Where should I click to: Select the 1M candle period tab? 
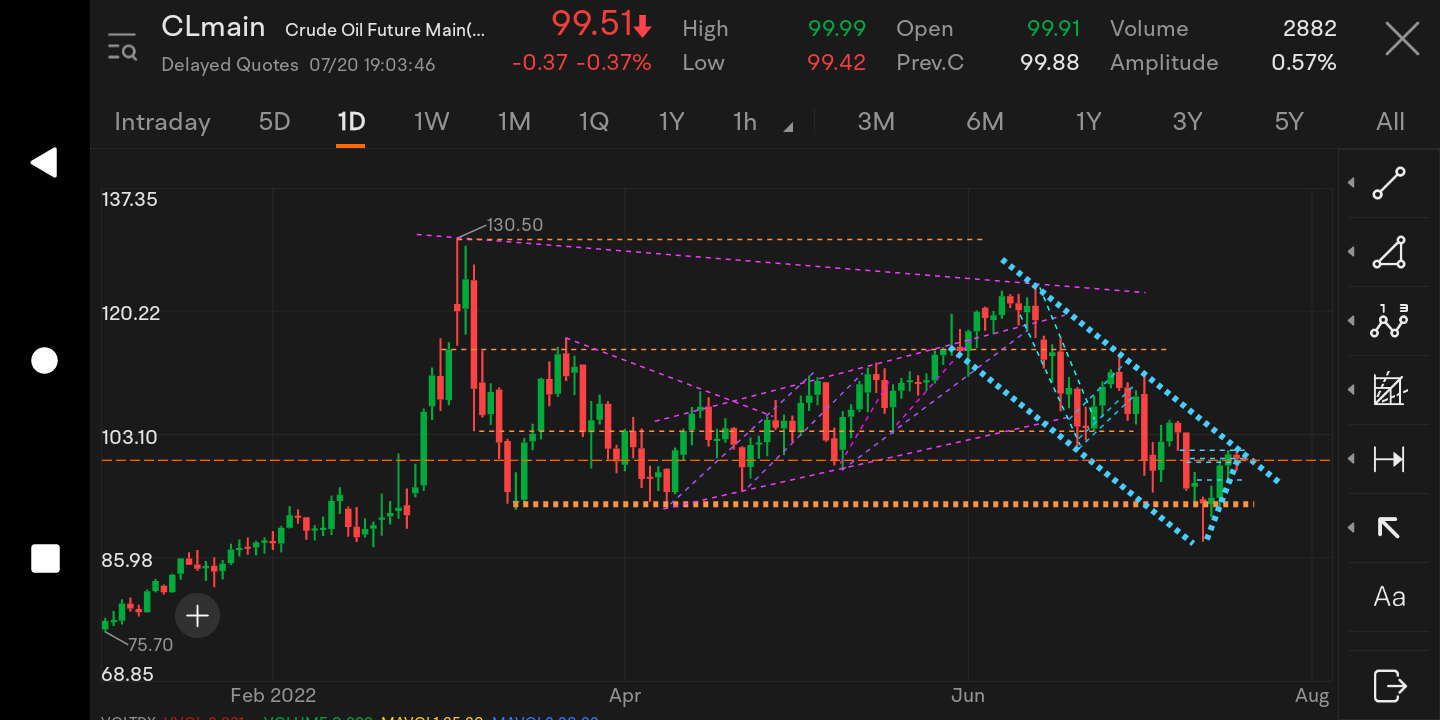(x=514, y=122)
